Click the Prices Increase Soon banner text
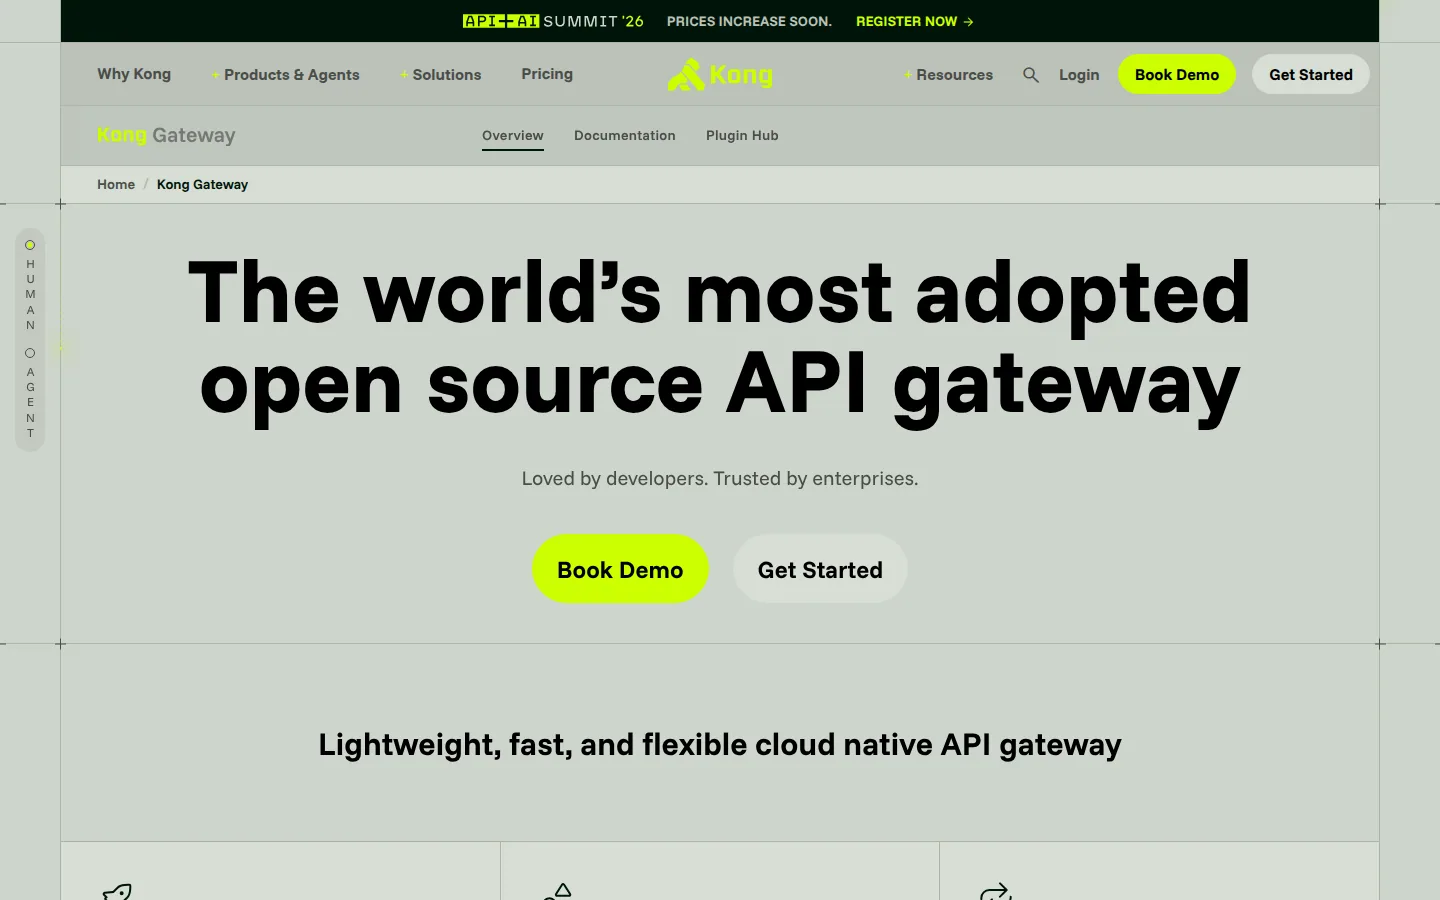 [749, 21]
